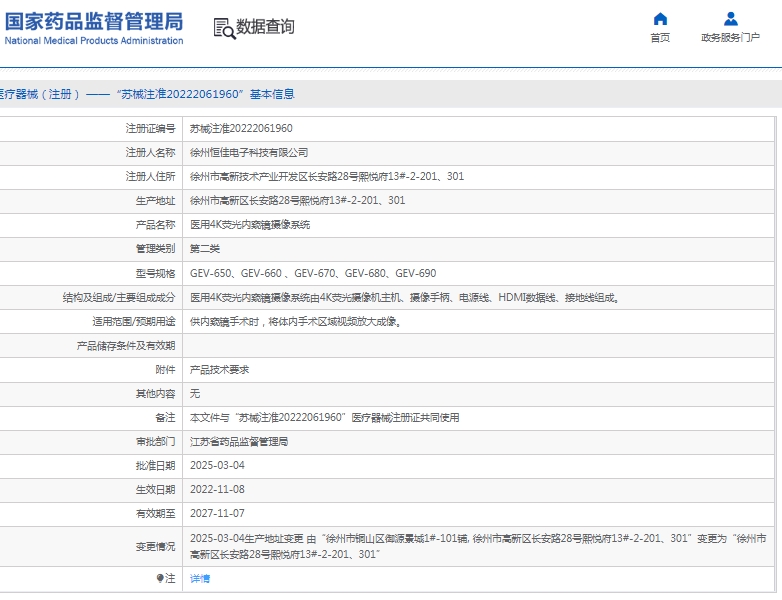Click the 第二类 management class value

click(205, 249)
